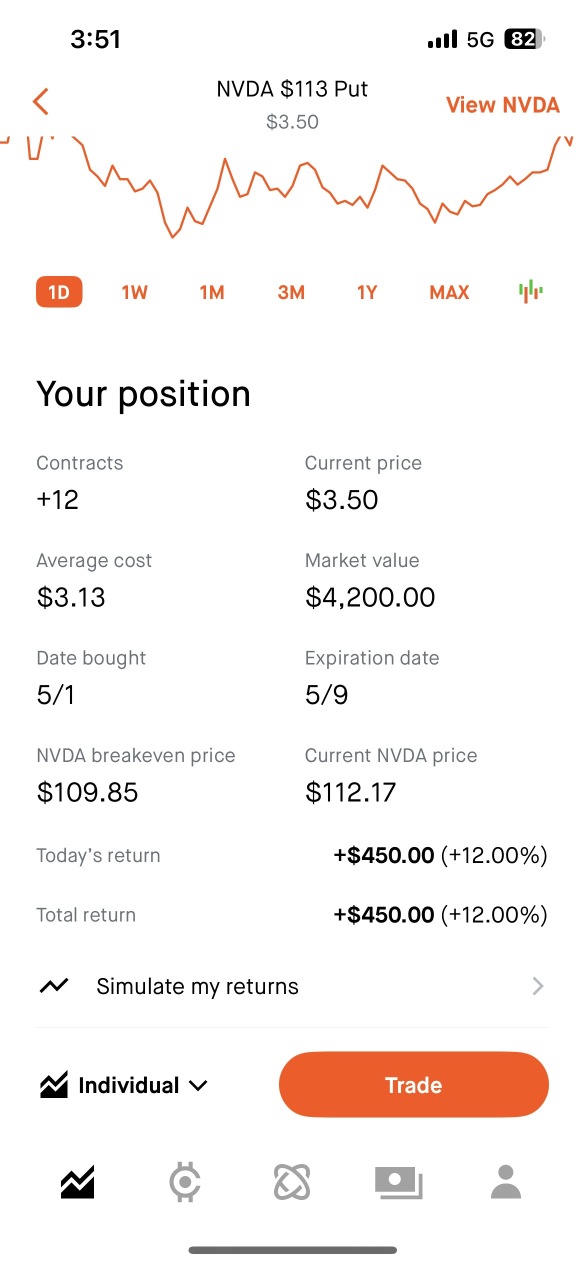Screen dimensions: 585x1266
Task: Expand Simulate my returns chevron
Action: 538,986
